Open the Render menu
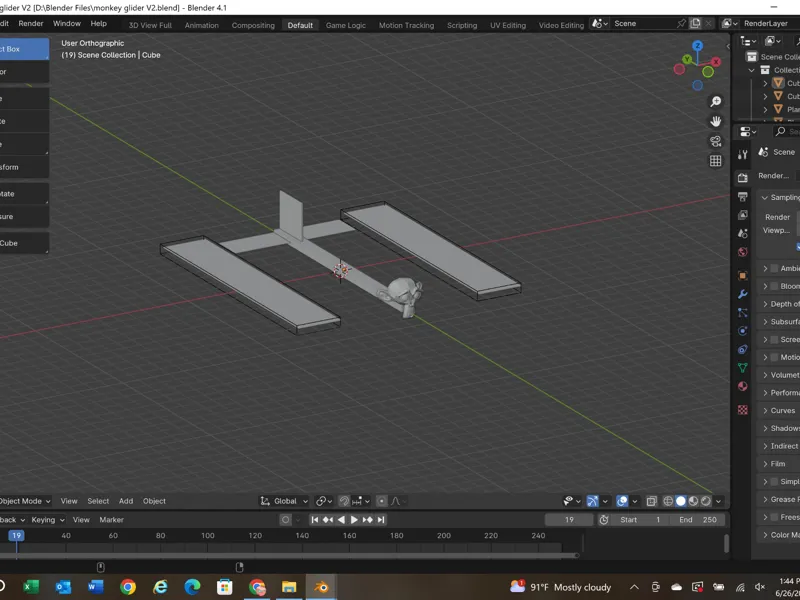Viewport: 800px width, 600px height. (31, 23)
